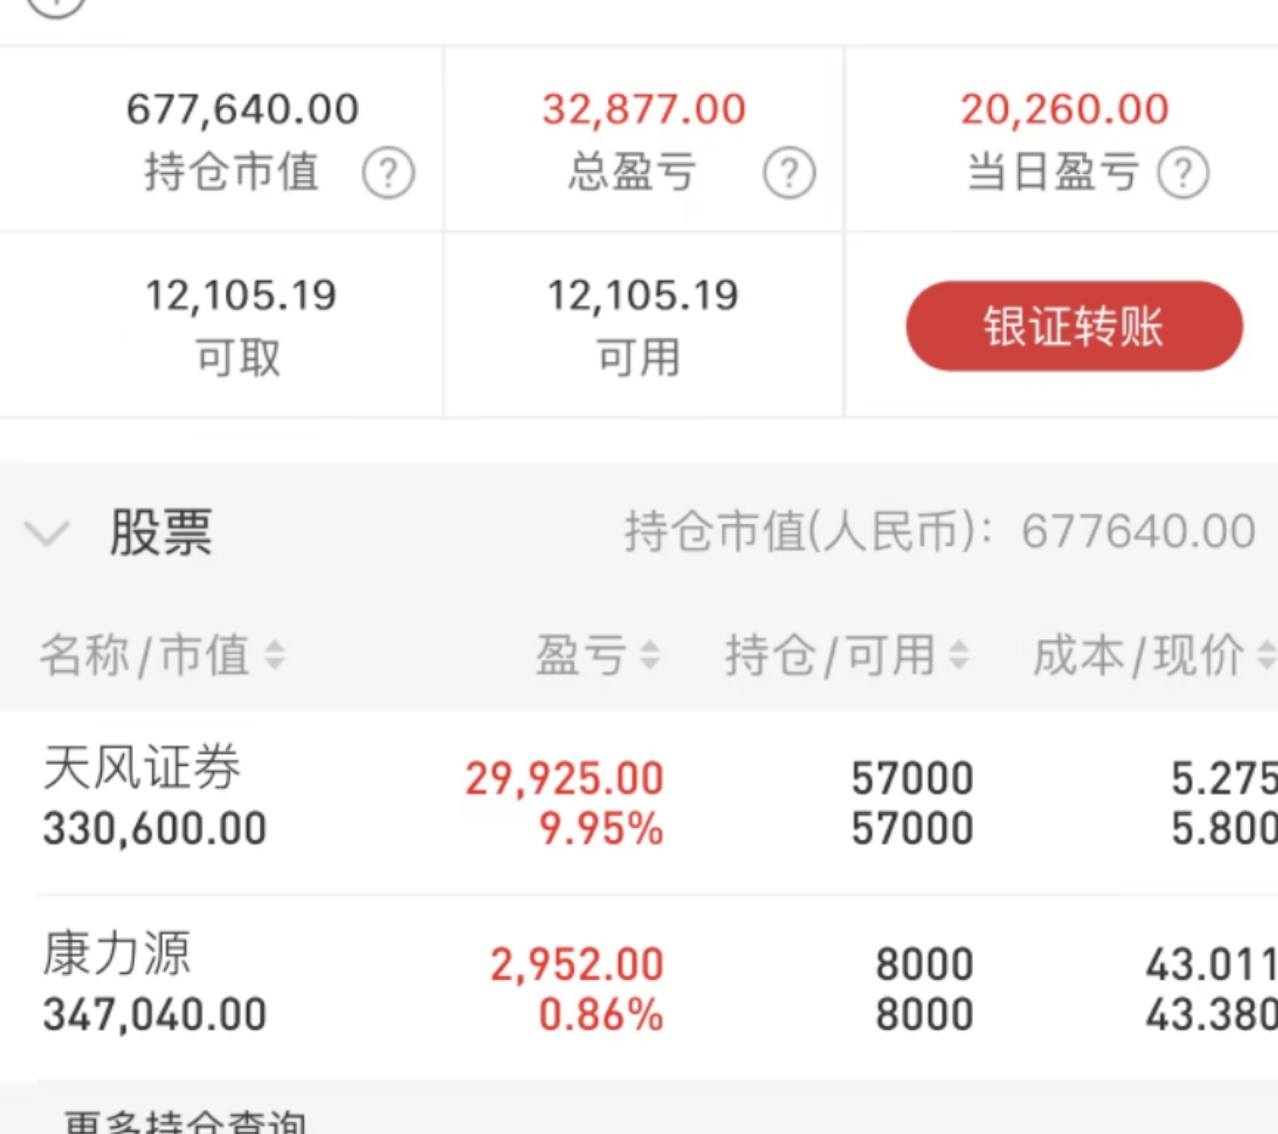The height and width of the screenshot is (1134, 1278).
Task: Tap the question mark next to 总盈亏
Action: 789,173
